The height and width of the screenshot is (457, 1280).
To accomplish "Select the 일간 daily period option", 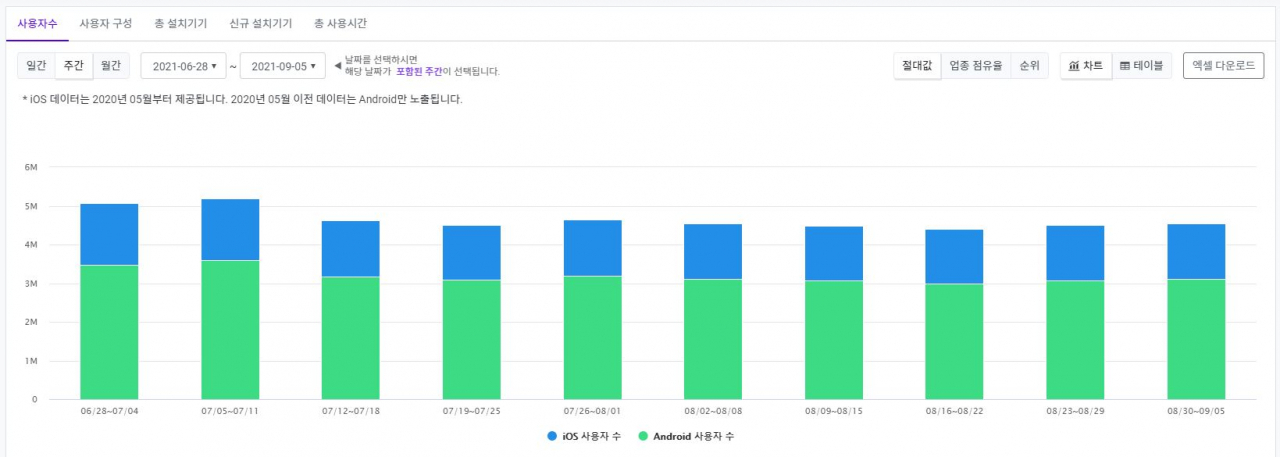I will coord(36,66).
